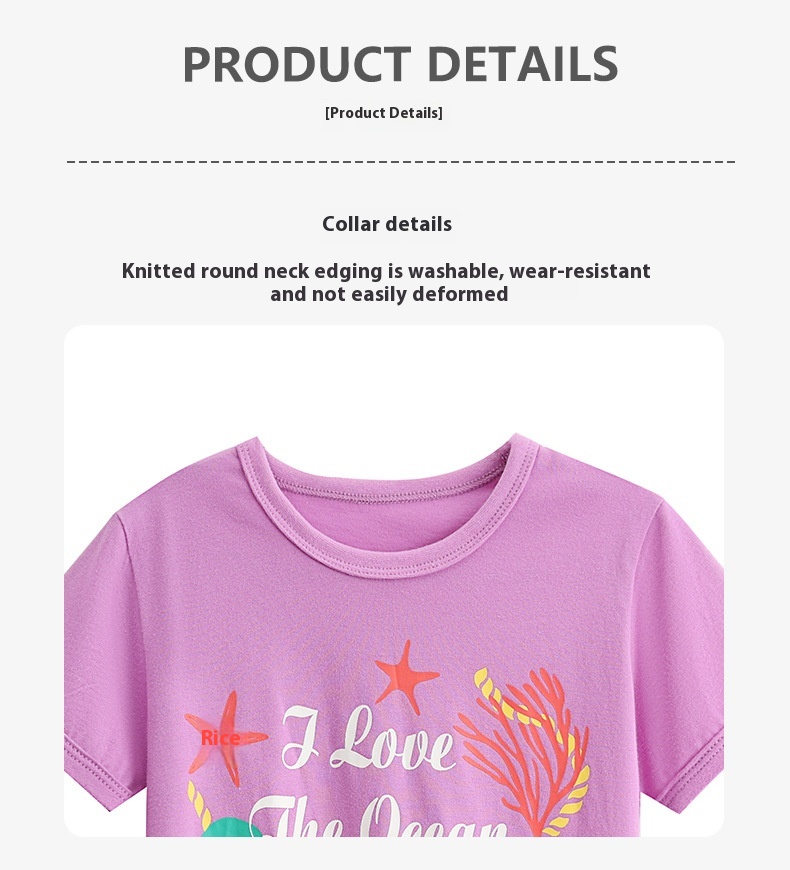Click the left red starfish graphic

click(x=226, y=737)
